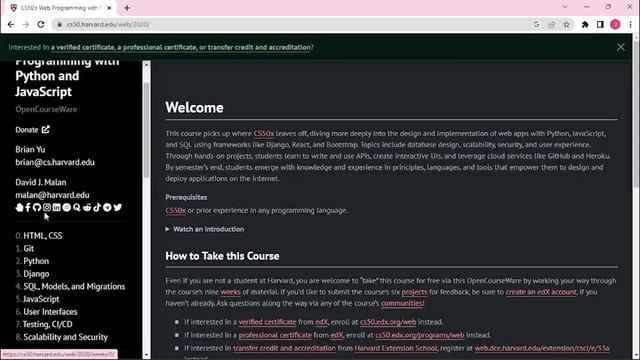Screen dimensions: 640x360
Task: Open week 0 HTML, CSS
Action: pyautogui.click(x=42, y=236)
